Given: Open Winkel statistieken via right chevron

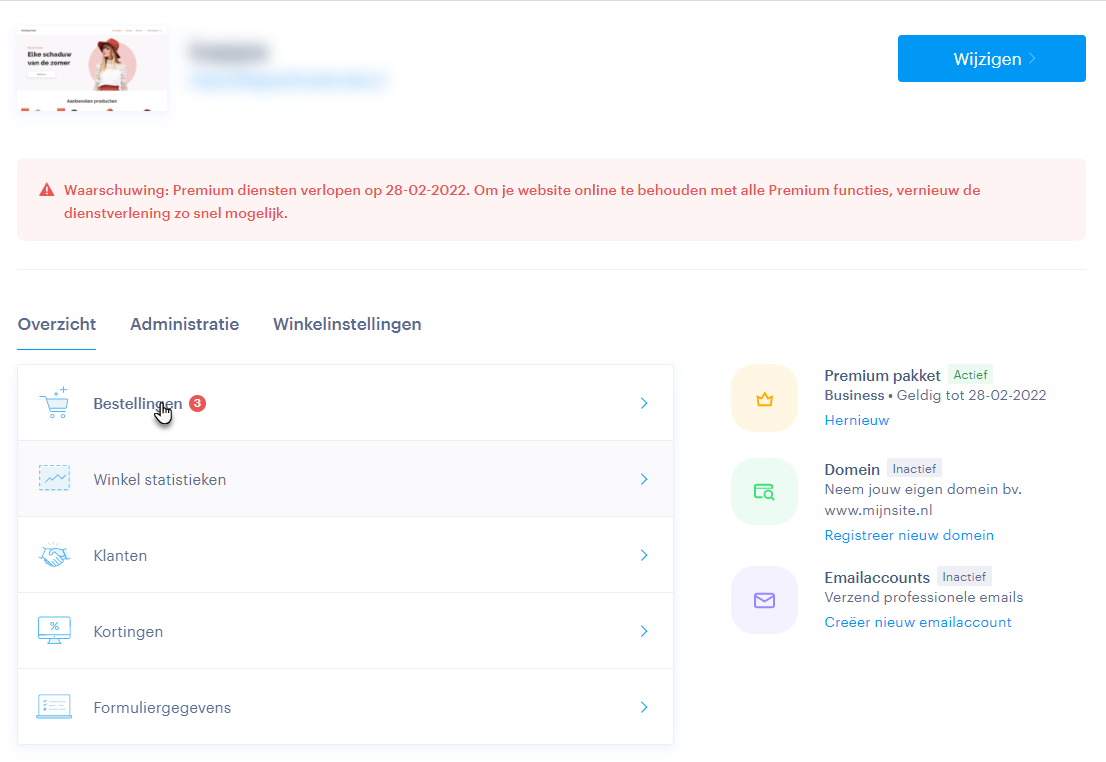Looking at the screenshot, I should 644,479.
